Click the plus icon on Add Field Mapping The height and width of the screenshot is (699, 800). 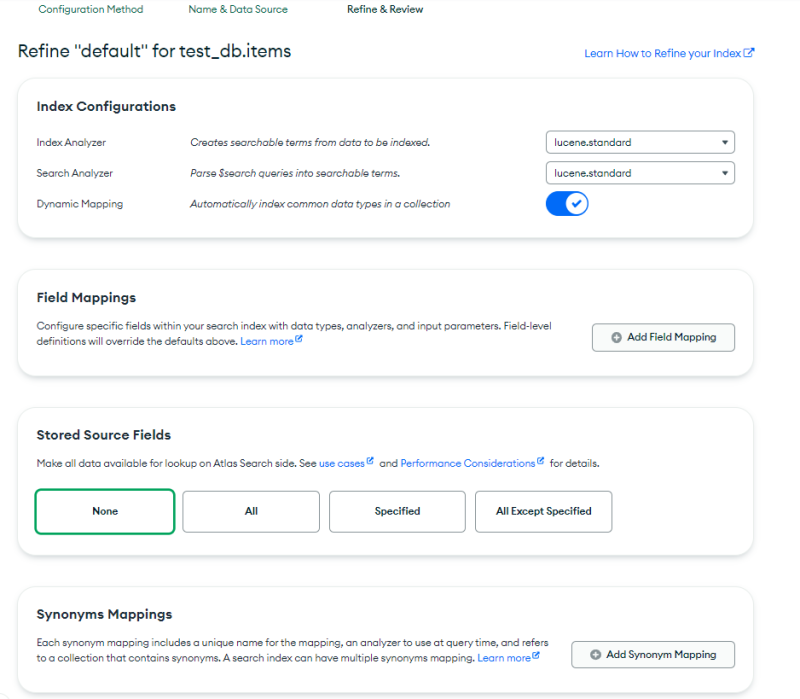tap(615, 338)
